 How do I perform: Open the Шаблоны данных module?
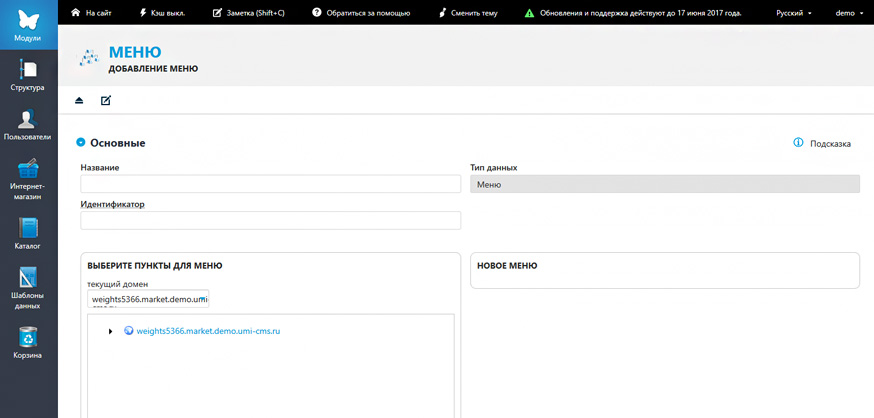point(28,289)
